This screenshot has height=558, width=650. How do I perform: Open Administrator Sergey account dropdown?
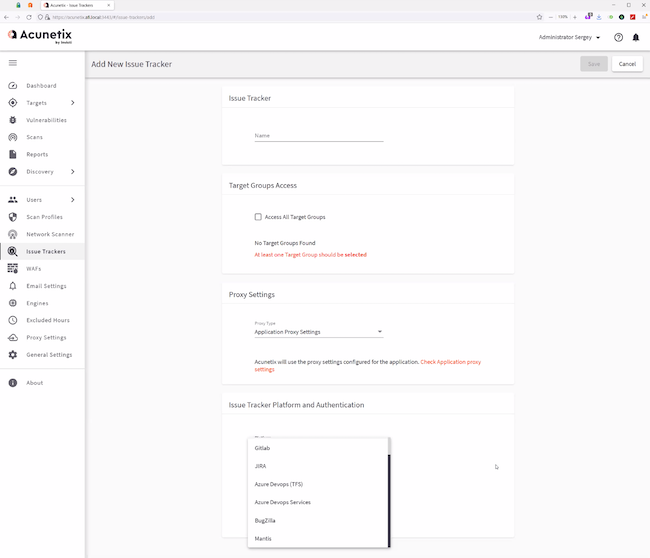point(569,38)
